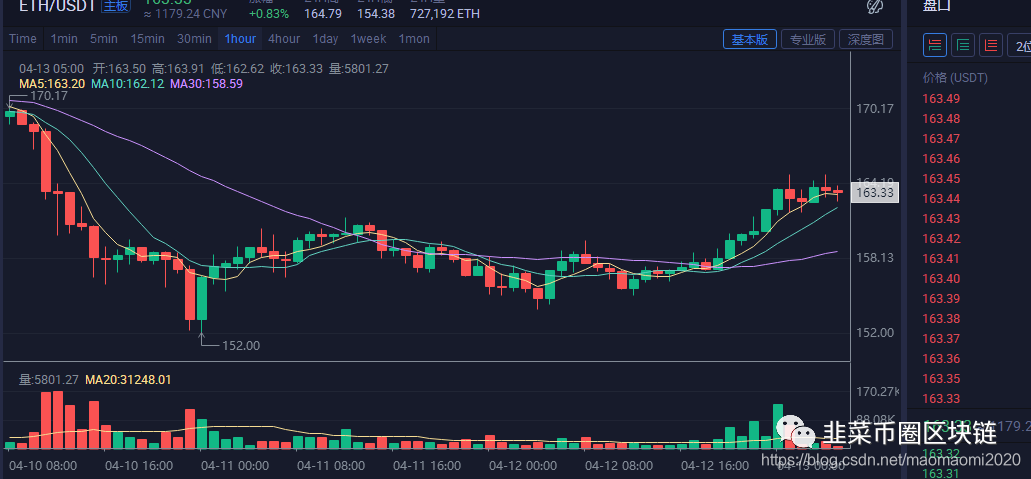1031x479 pixels.
Task: Select the red order book price 163.33
Action: click(x=941, y=399)
